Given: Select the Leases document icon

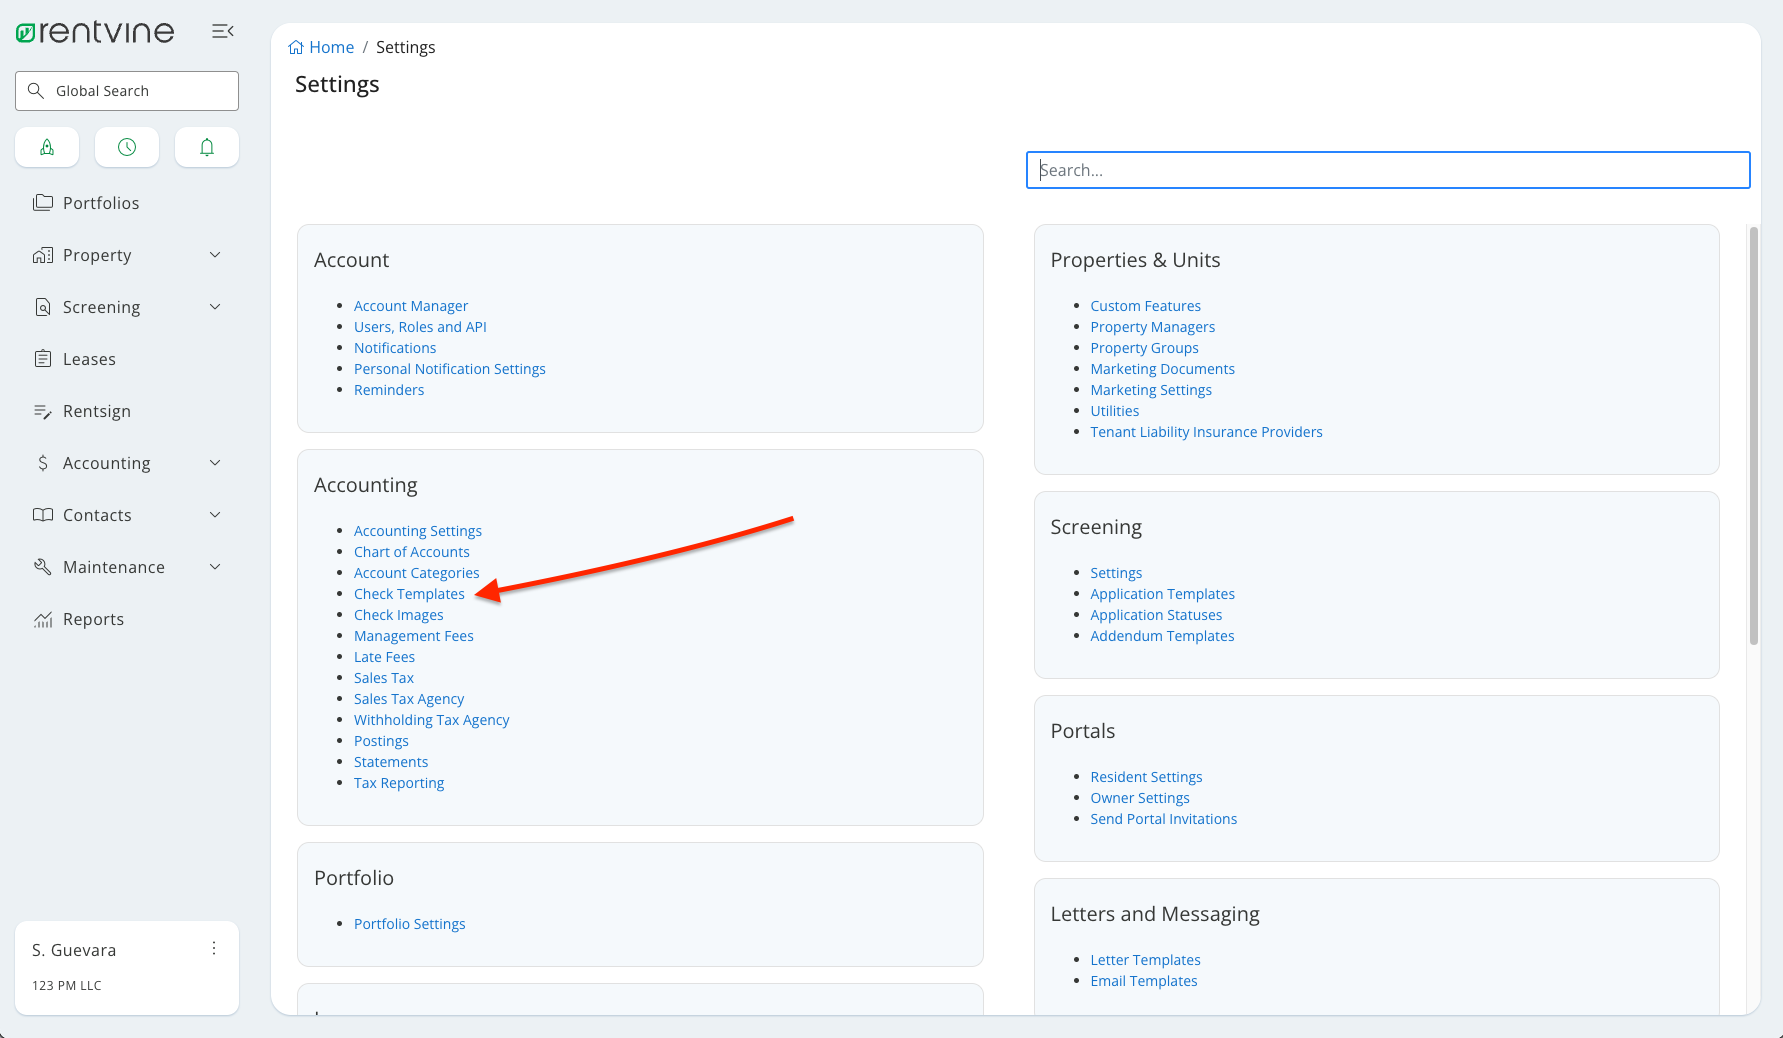Looking at the screenshot, I should pyautogui.click(x=44, y=359).
